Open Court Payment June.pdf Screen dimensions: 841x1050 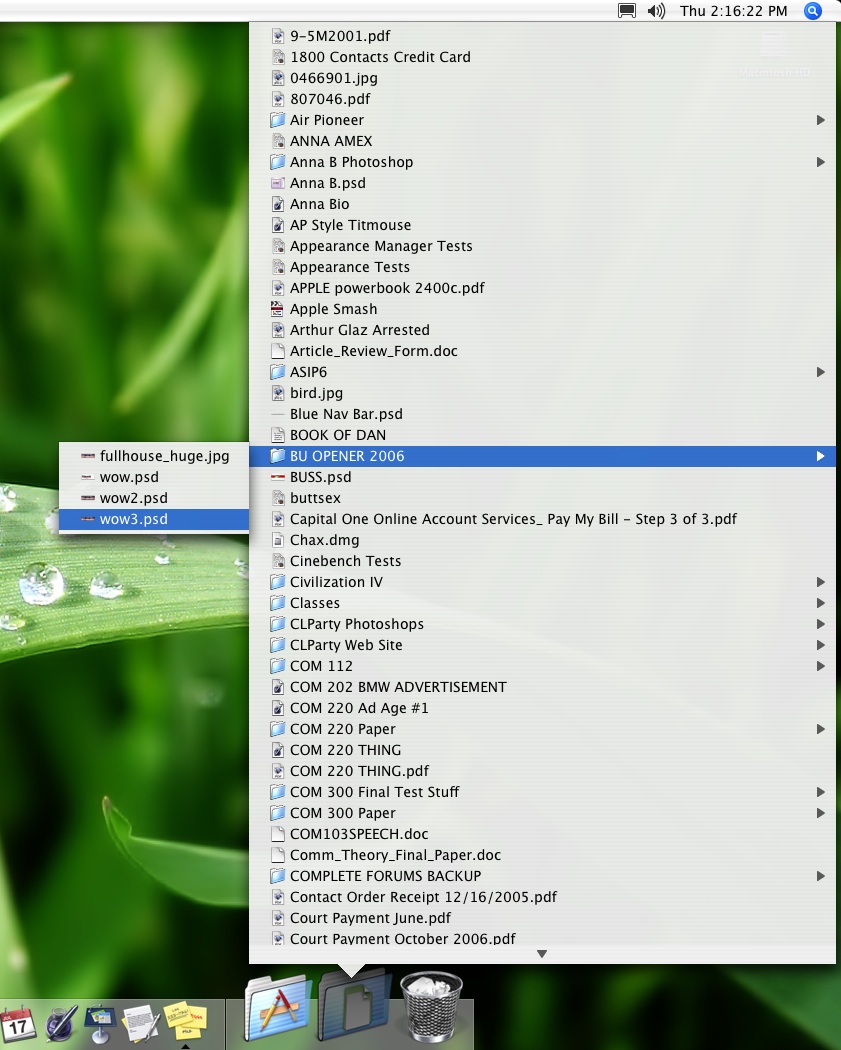tap(542, 918)
